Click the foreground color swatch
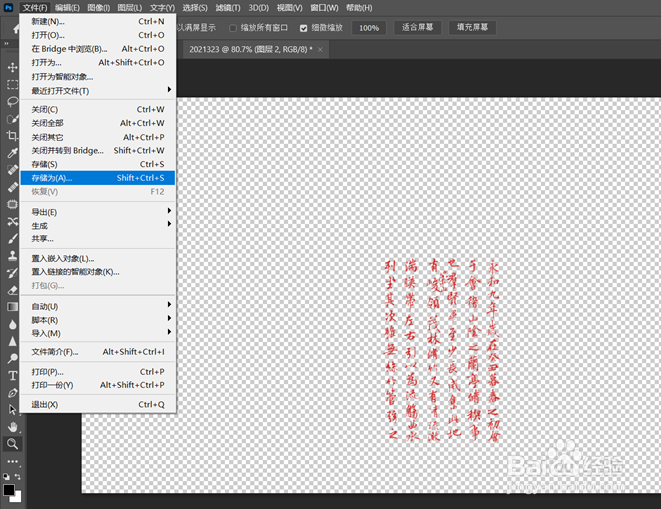 click(8, 490)
